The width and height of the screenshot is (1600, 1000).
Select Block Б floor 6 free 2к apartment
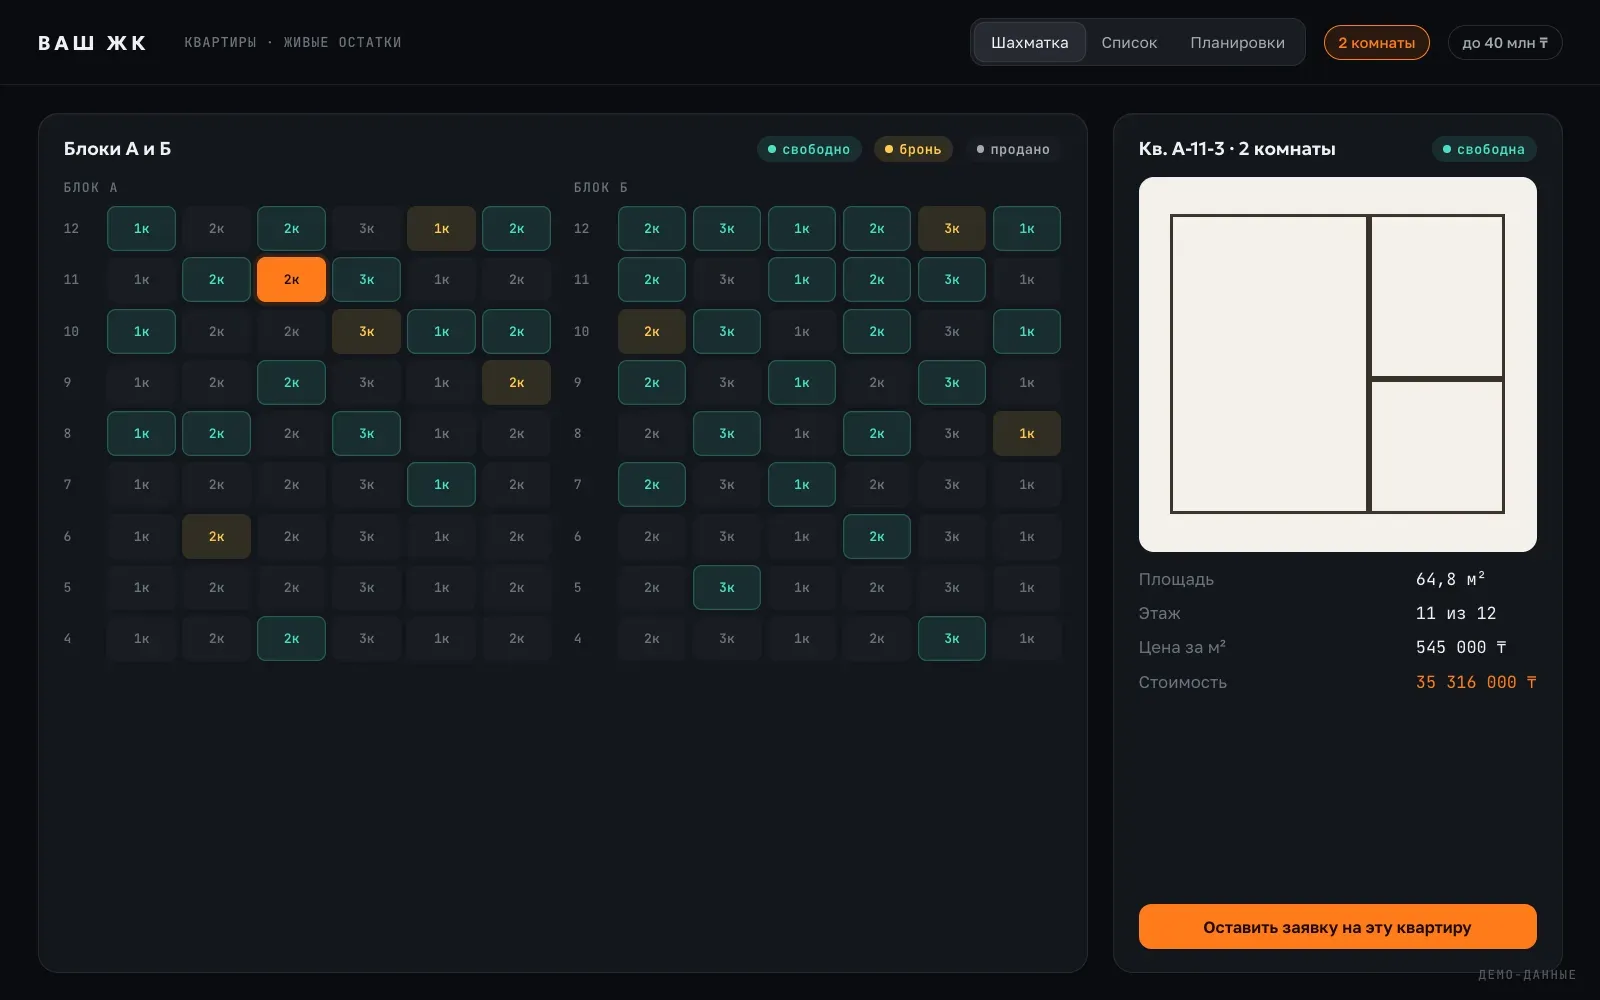point(876,536)
